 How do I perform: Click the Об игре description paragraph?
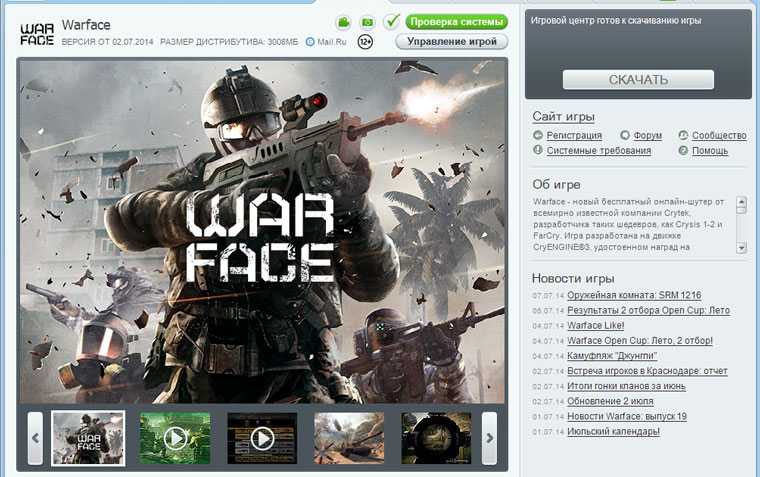pos(629,224)
